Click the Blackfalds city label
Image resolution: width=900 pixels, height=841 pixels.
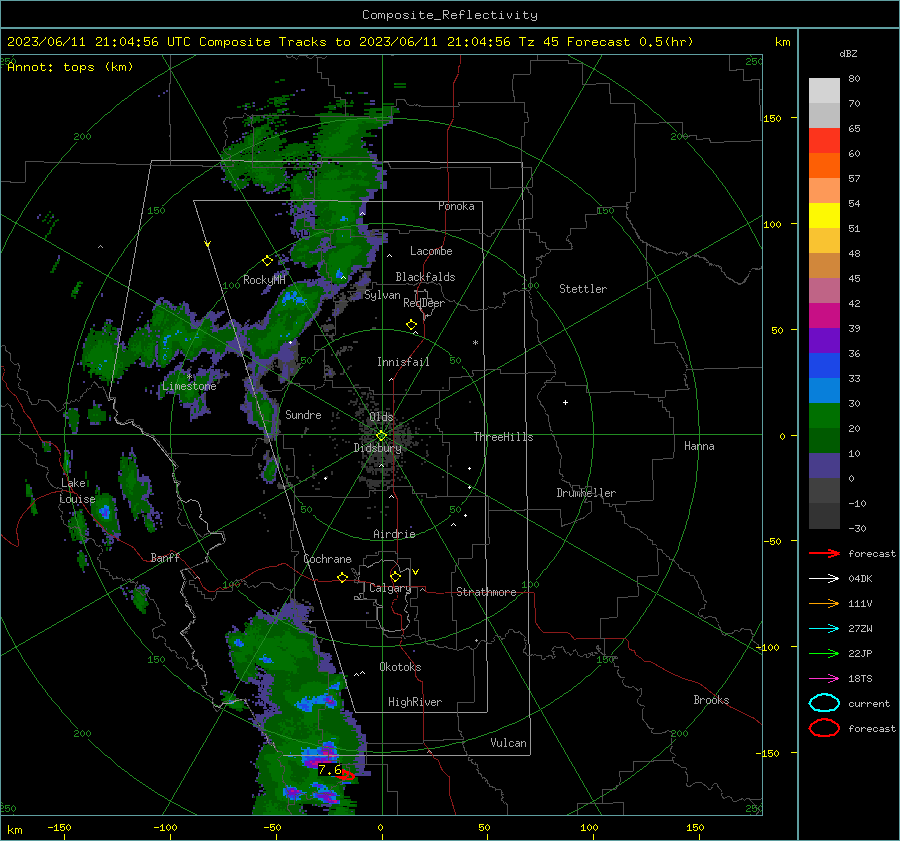425,277
